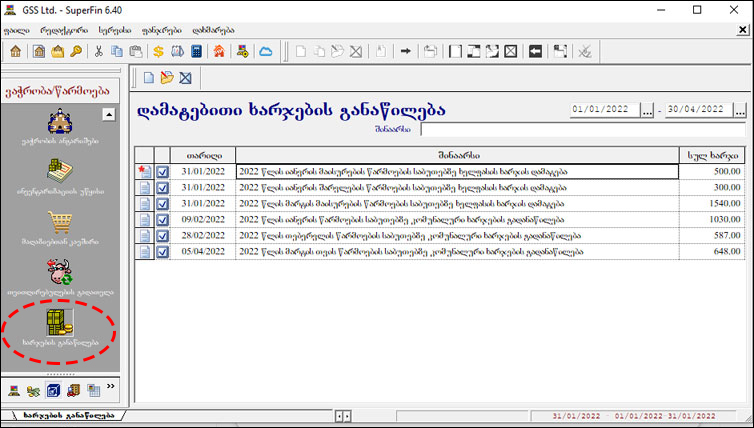
Task: Open the ფაილი menu
Action: pyautogui.click(x=17, y=30)
